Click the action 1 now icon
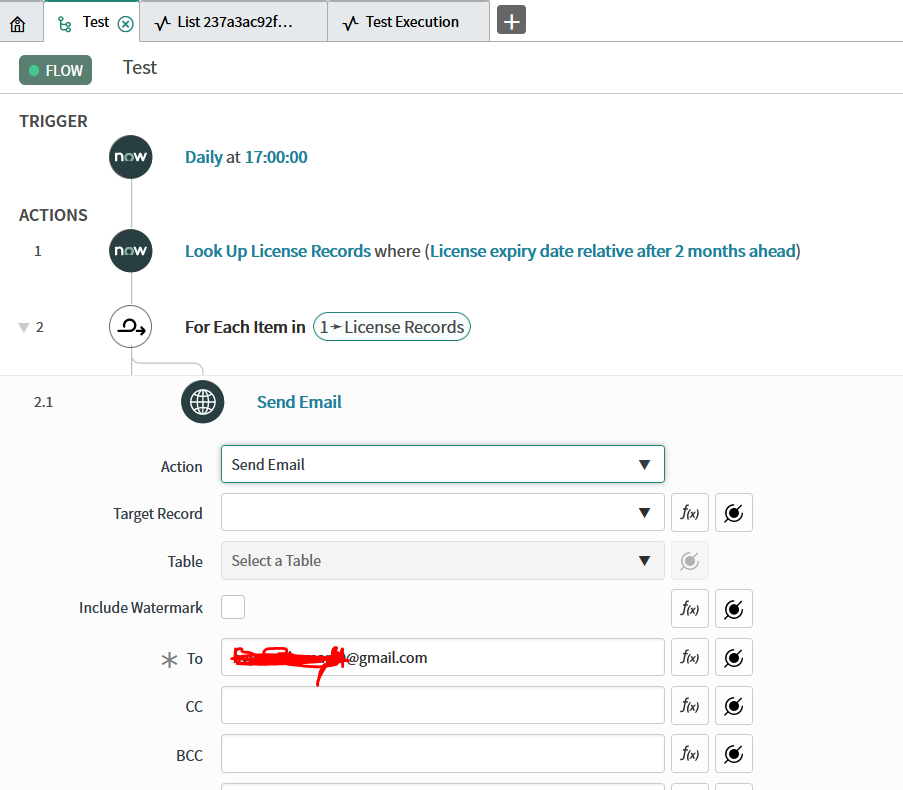This screenshot has width=903, height=790. (131, 250)
